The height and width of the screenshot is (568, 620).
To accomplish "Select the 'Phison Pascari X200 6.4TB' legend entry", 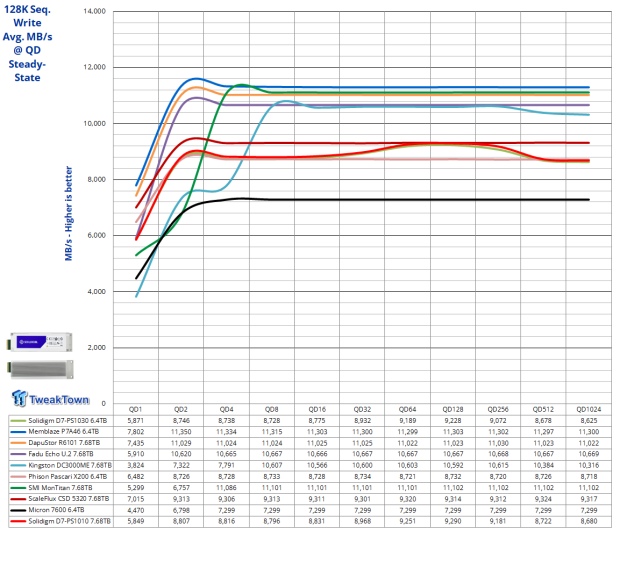I will (61, 476).
